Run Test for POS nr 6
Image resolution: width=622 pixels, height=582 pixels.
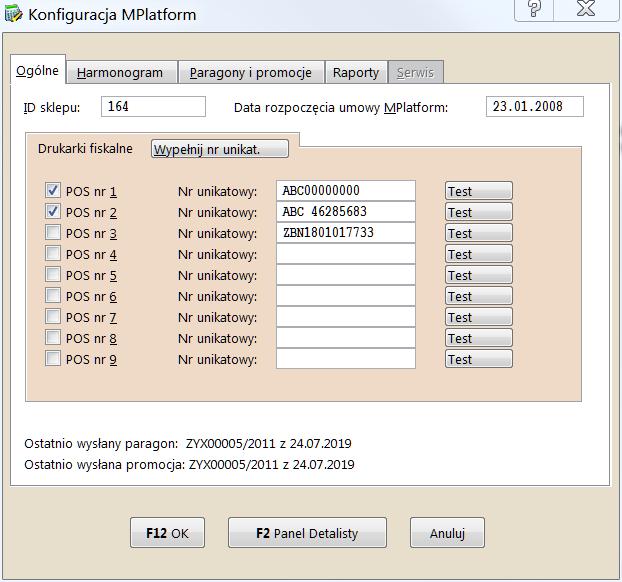479,296
